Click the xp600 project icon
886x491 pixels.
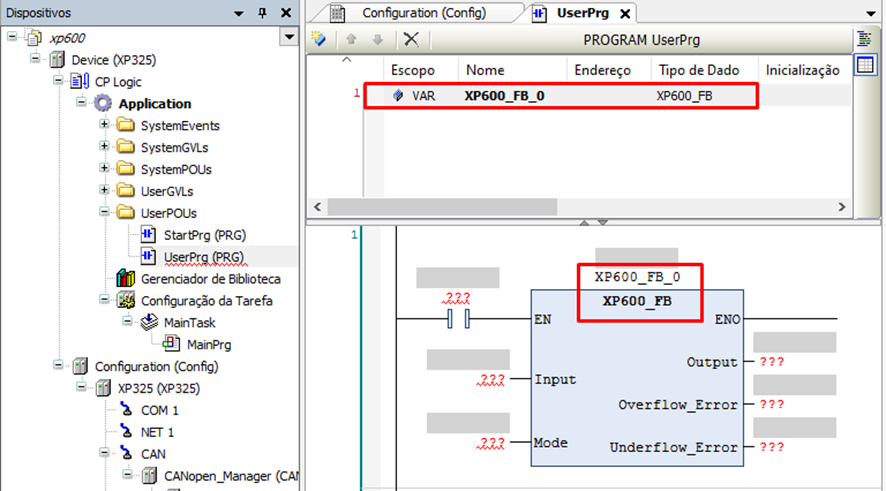click(x=34, y=38)
